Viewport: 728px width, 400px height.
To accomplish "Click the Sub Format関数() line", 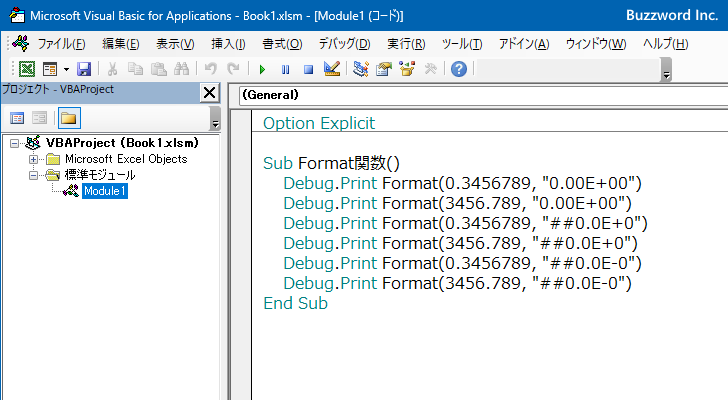I will 331,163.
